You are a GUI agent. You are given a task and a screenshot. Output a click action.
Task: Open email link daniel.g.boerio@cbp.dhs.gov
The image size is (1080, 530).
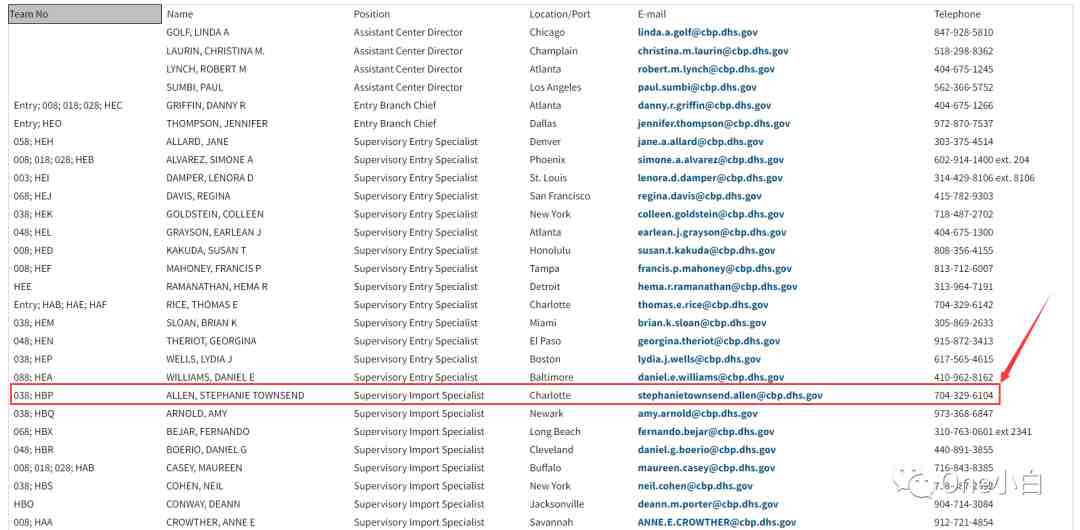click(x=707, y=449)
